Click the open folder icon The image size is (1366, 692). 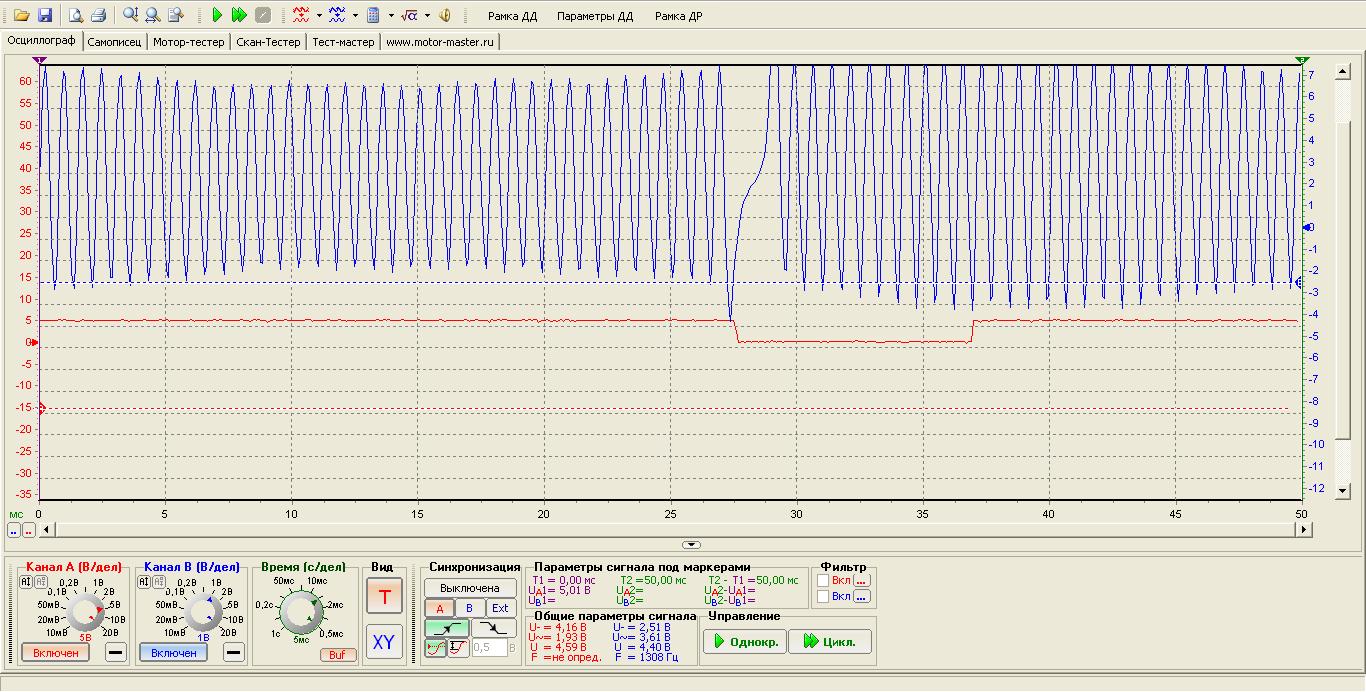click(x=20, y=15)
